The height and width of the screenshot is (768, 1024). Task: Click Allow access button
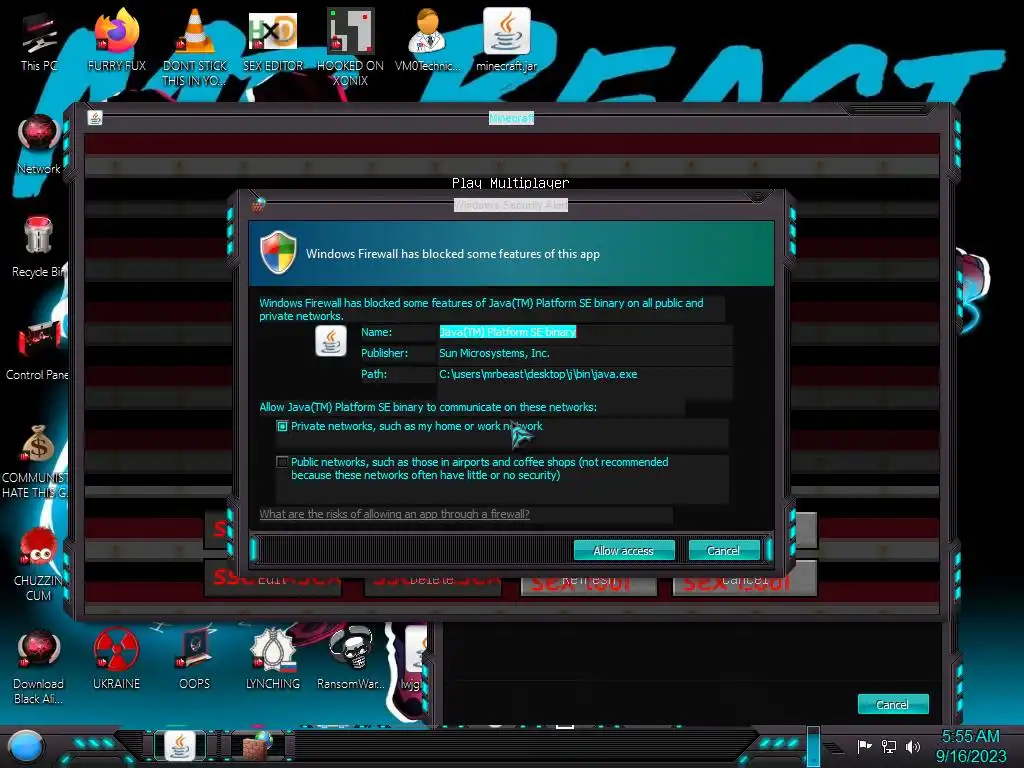624,551
